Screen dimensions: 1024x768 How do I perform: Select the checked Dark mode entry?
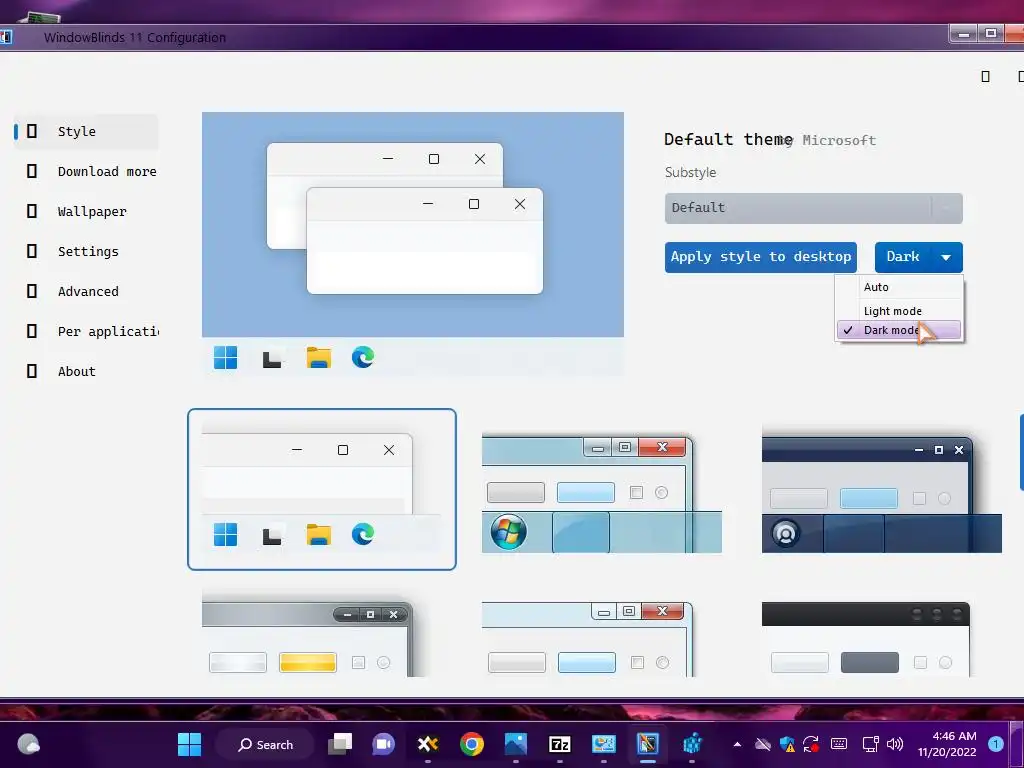click(x=899, y=330)
